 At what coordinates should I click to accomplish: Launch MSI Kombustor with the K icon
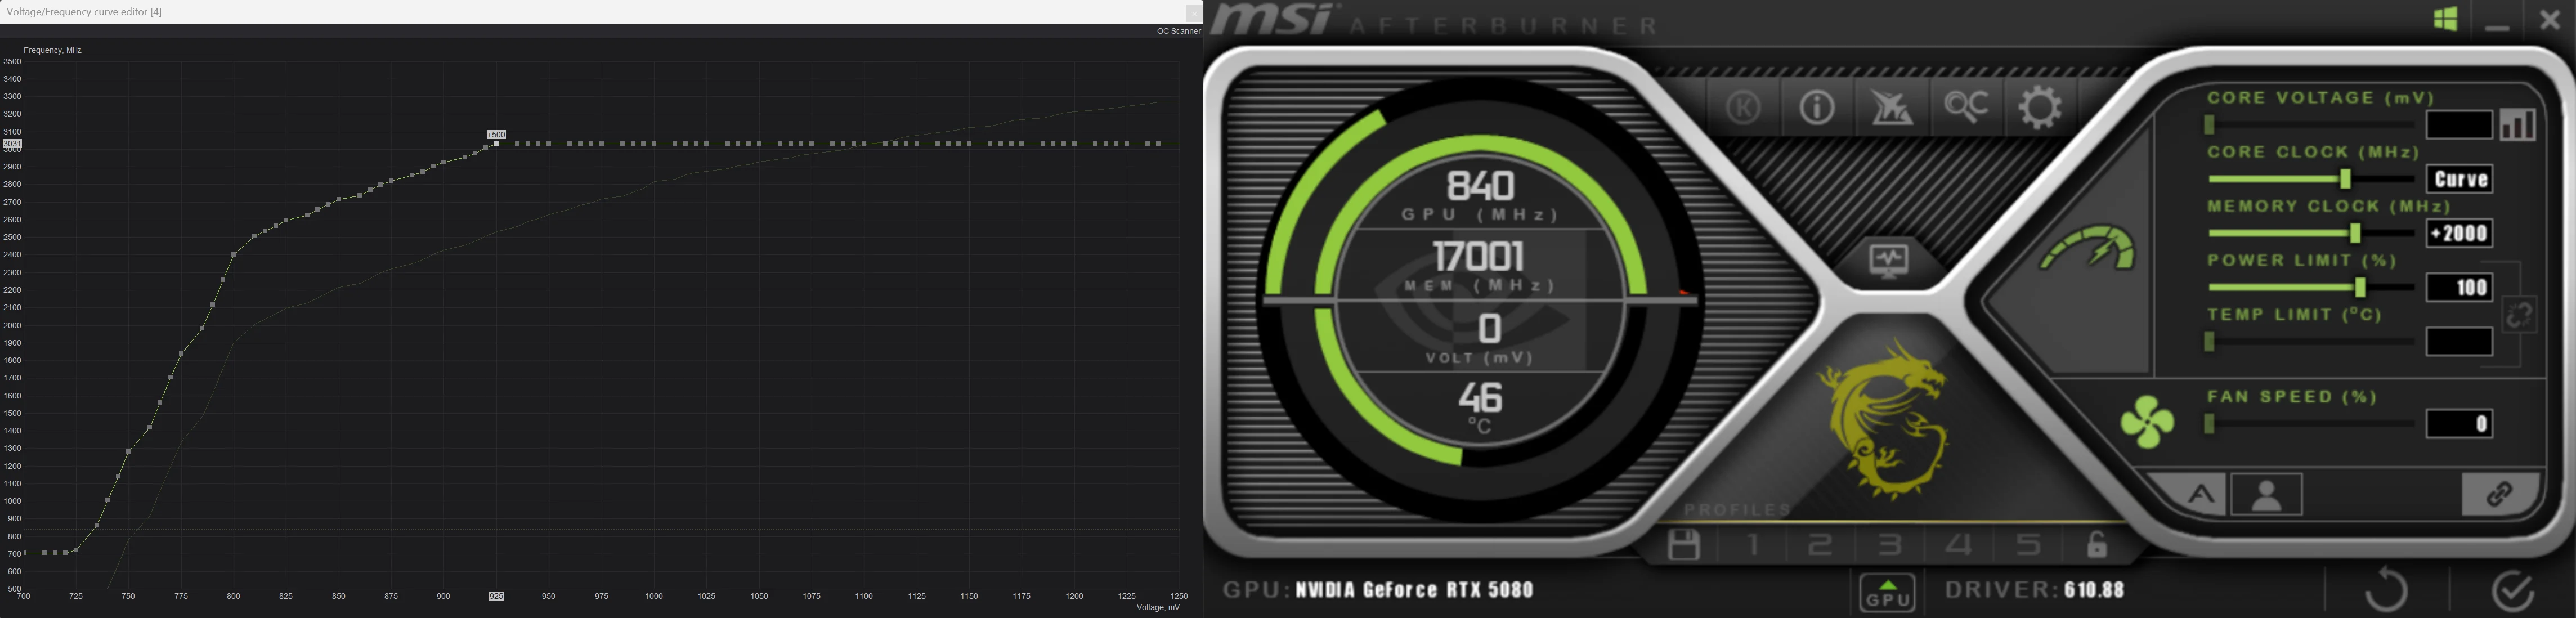pyautogui.click(x=1743, y=106)
